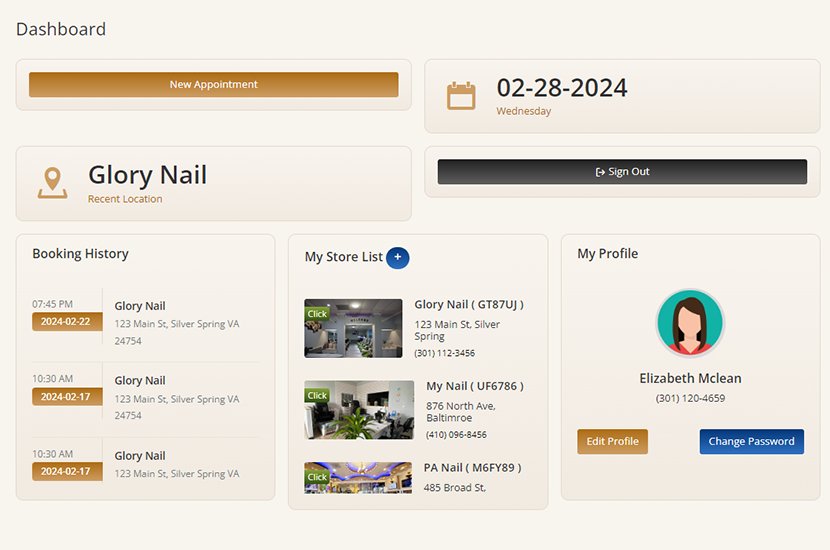This screenshot has height=550, width=830.
Task: Select PA Nail ( M6FY89 ) store name
Action: (x=472, y=467)
